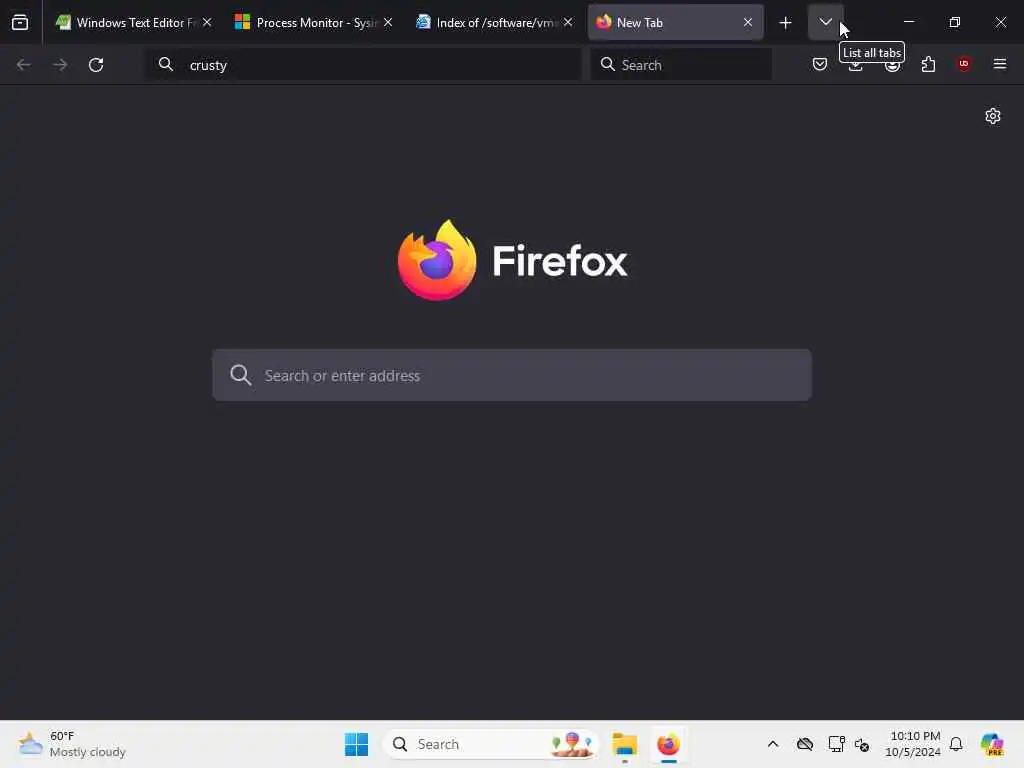Screen dimensions: 1024x768
Task: Open a new tab with plus button
Action: (786, 23)
